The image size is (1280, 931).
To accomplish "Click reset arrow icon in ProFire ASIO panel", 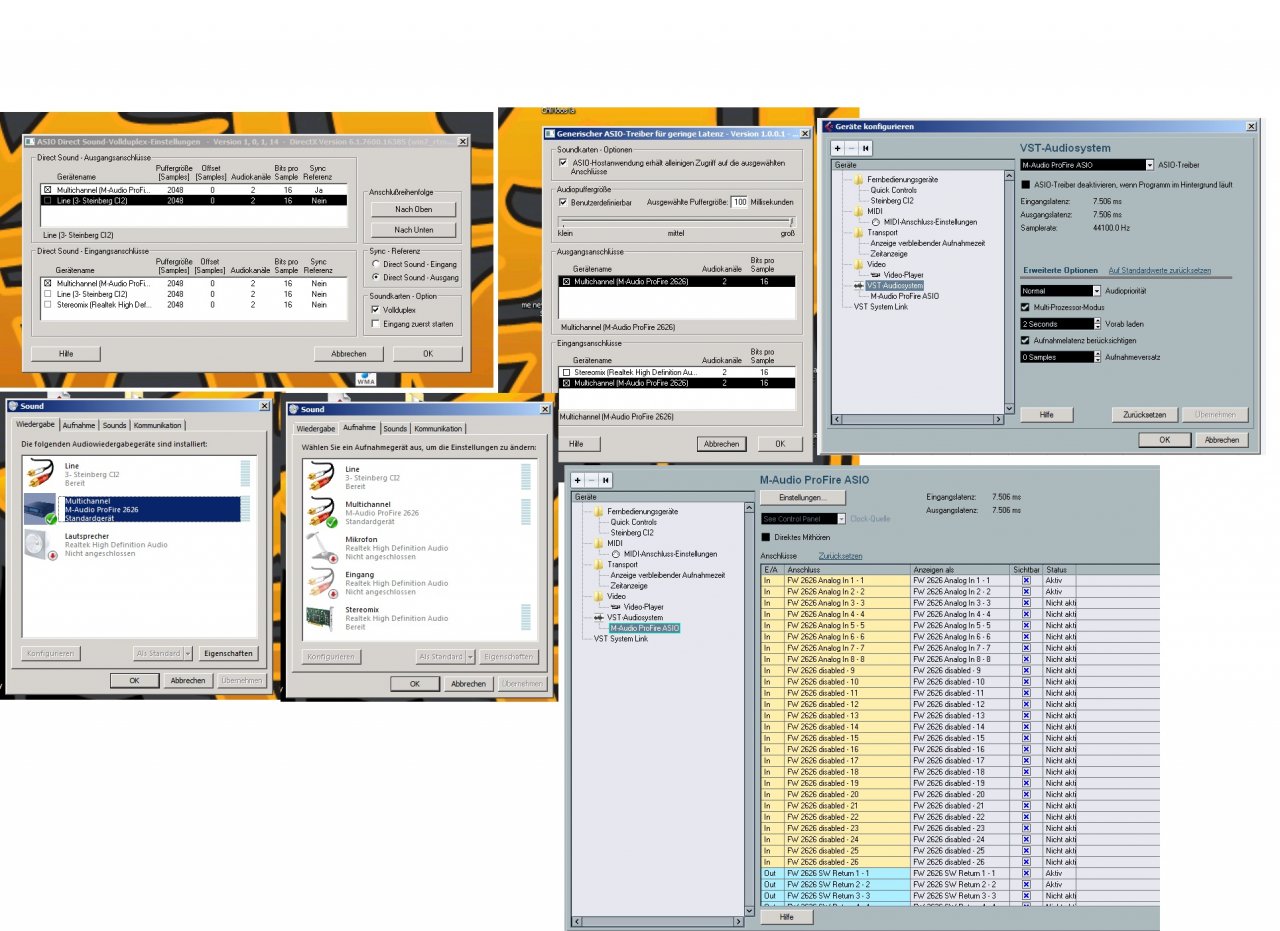I will pos(606,480).
